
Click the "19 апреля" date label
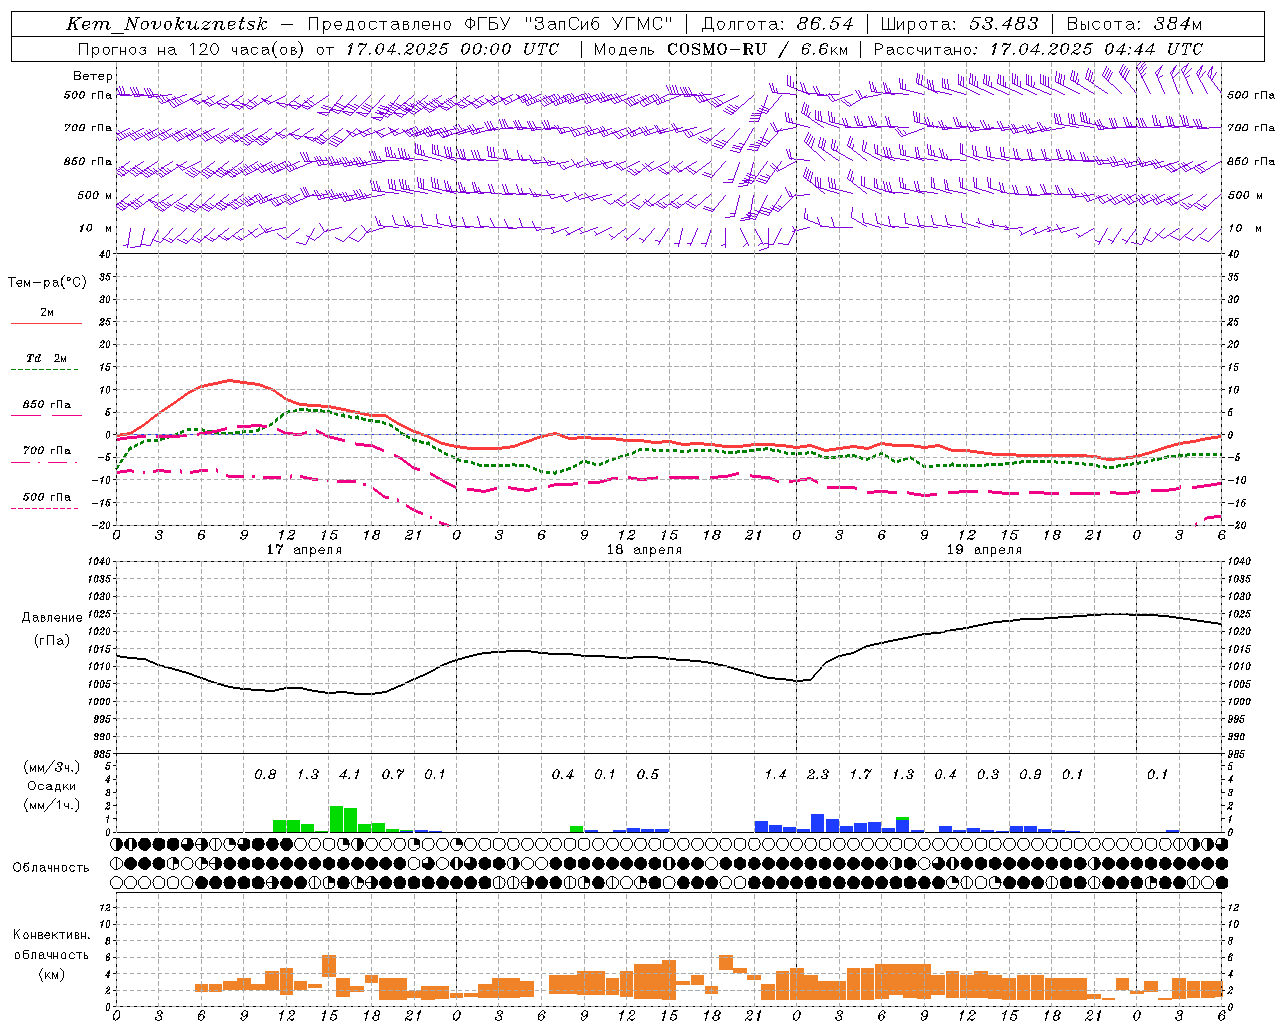984,550
